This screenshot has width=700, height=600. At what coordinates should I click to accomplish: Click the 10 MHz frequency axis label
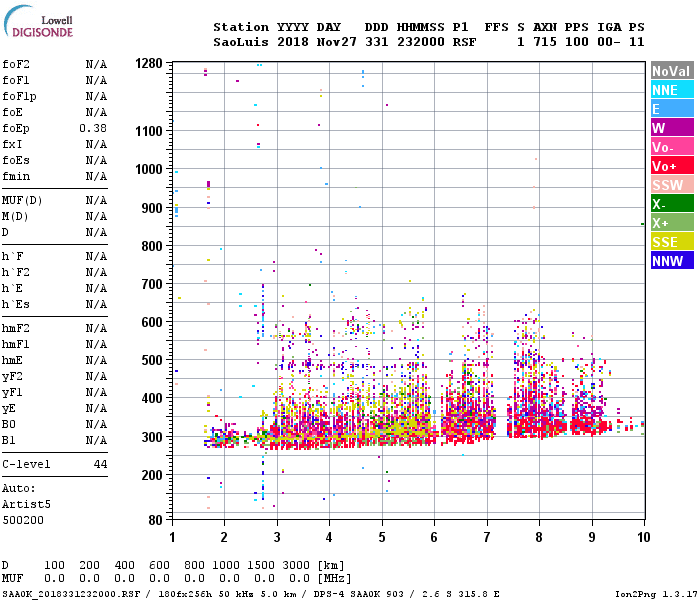643,537
